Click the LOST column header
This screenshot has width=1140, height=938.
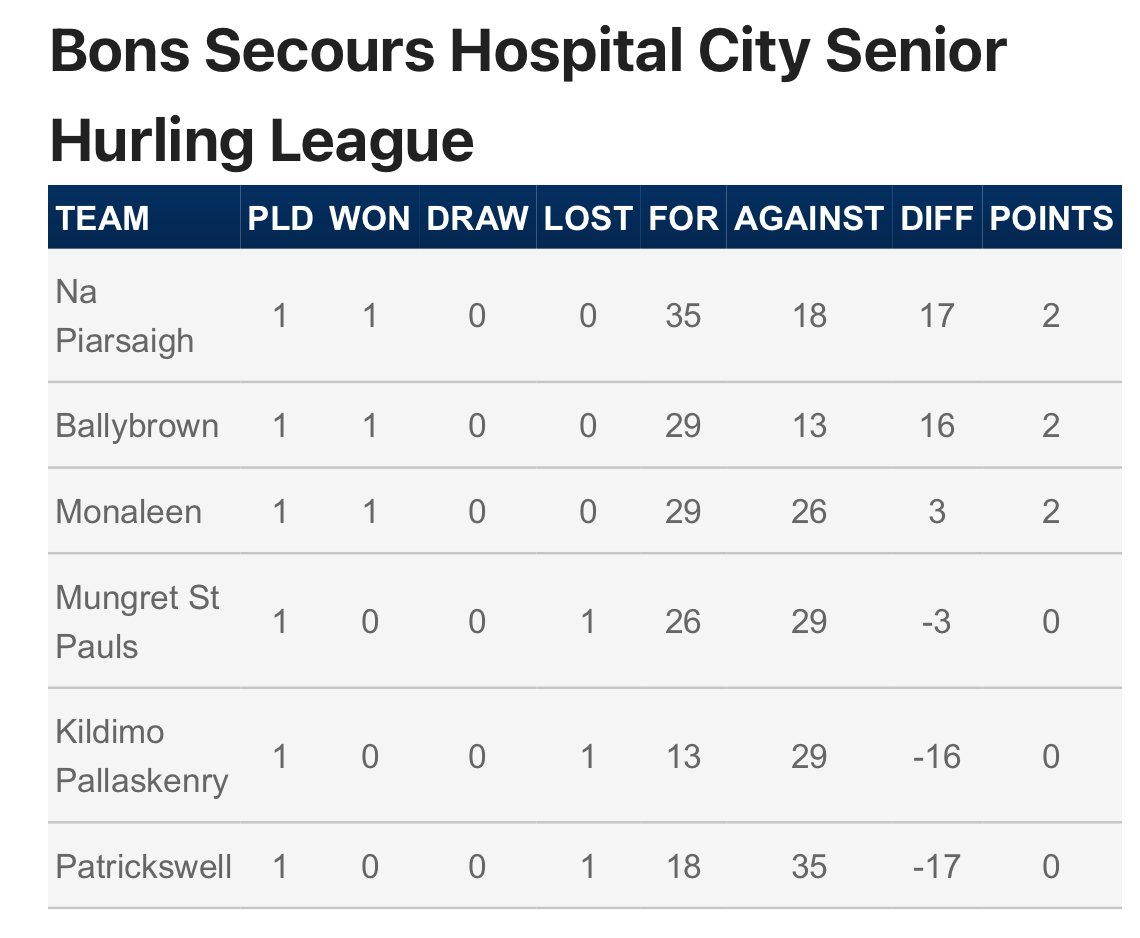[x=588, y=218]
